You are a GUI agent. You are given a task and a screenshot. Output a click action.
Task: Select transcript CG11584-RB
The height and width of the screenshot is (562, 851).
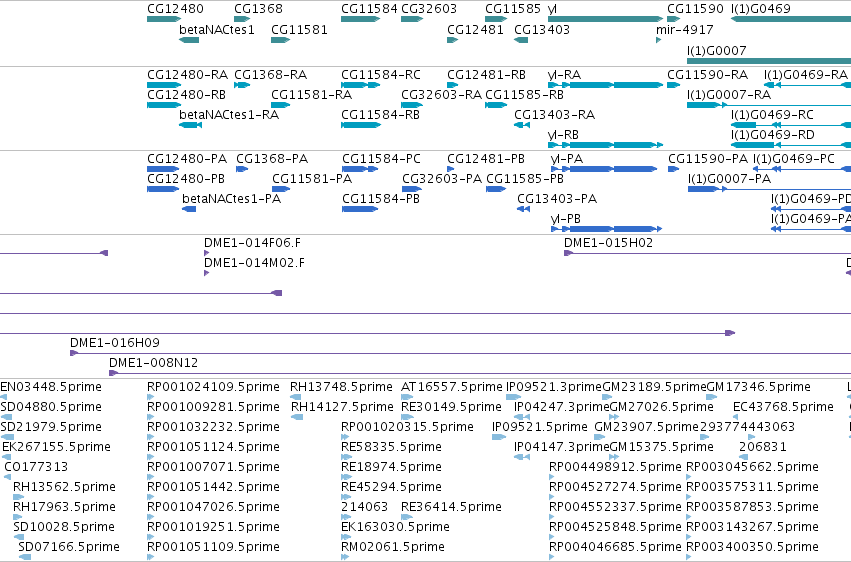click(x=361, y=125)
